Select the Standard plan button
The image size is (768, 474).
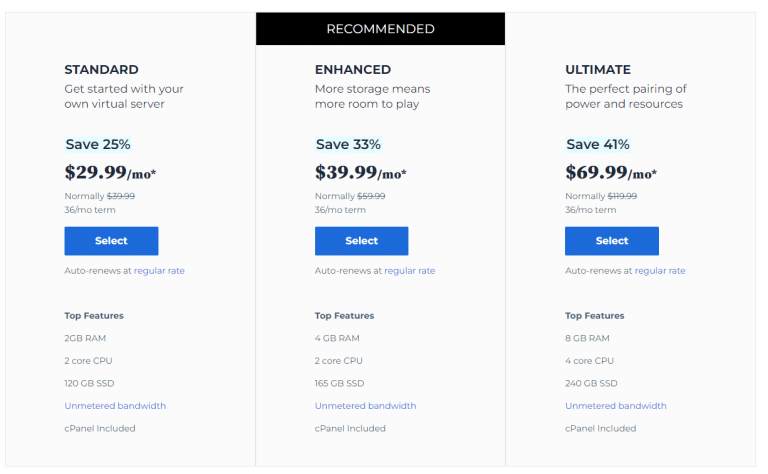pos(111,241)
